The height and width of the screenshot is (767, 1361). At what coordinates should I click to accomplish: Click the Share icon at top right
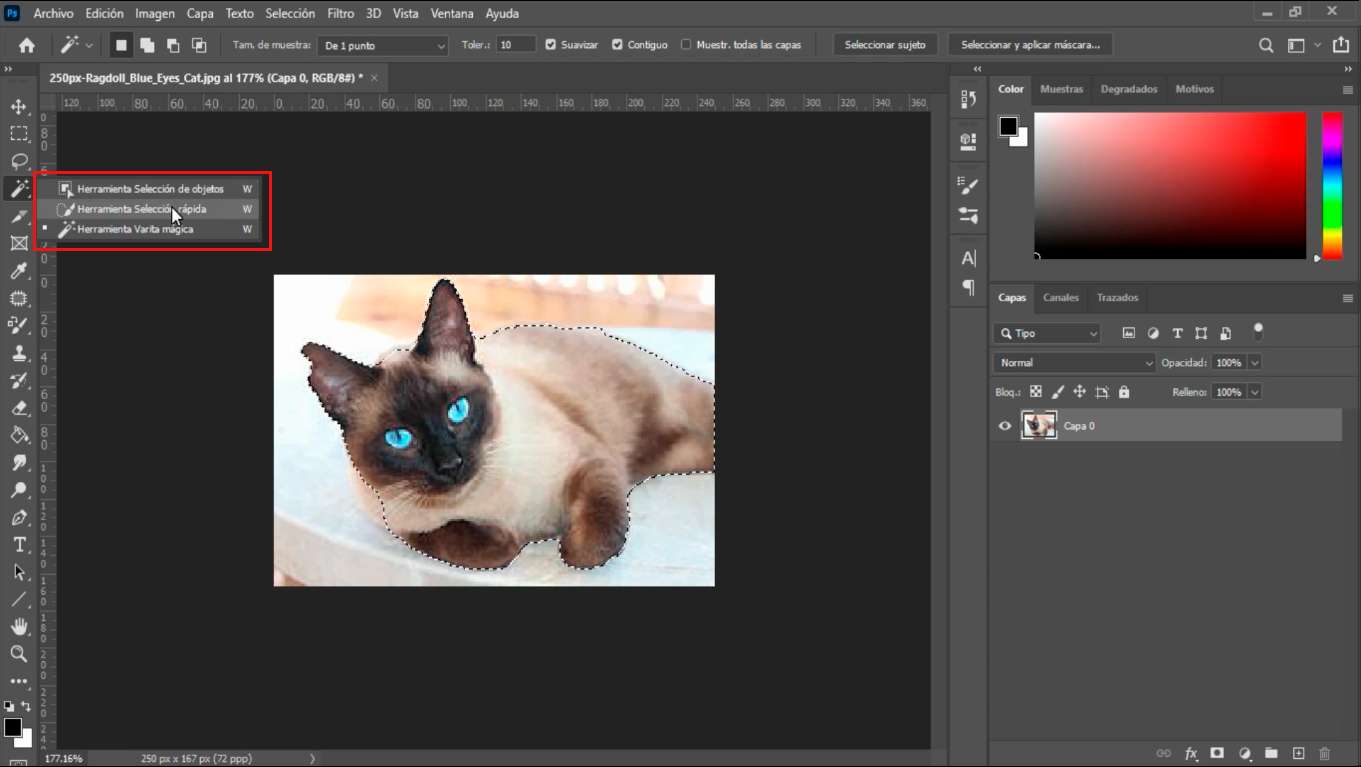pos(1341,45)
